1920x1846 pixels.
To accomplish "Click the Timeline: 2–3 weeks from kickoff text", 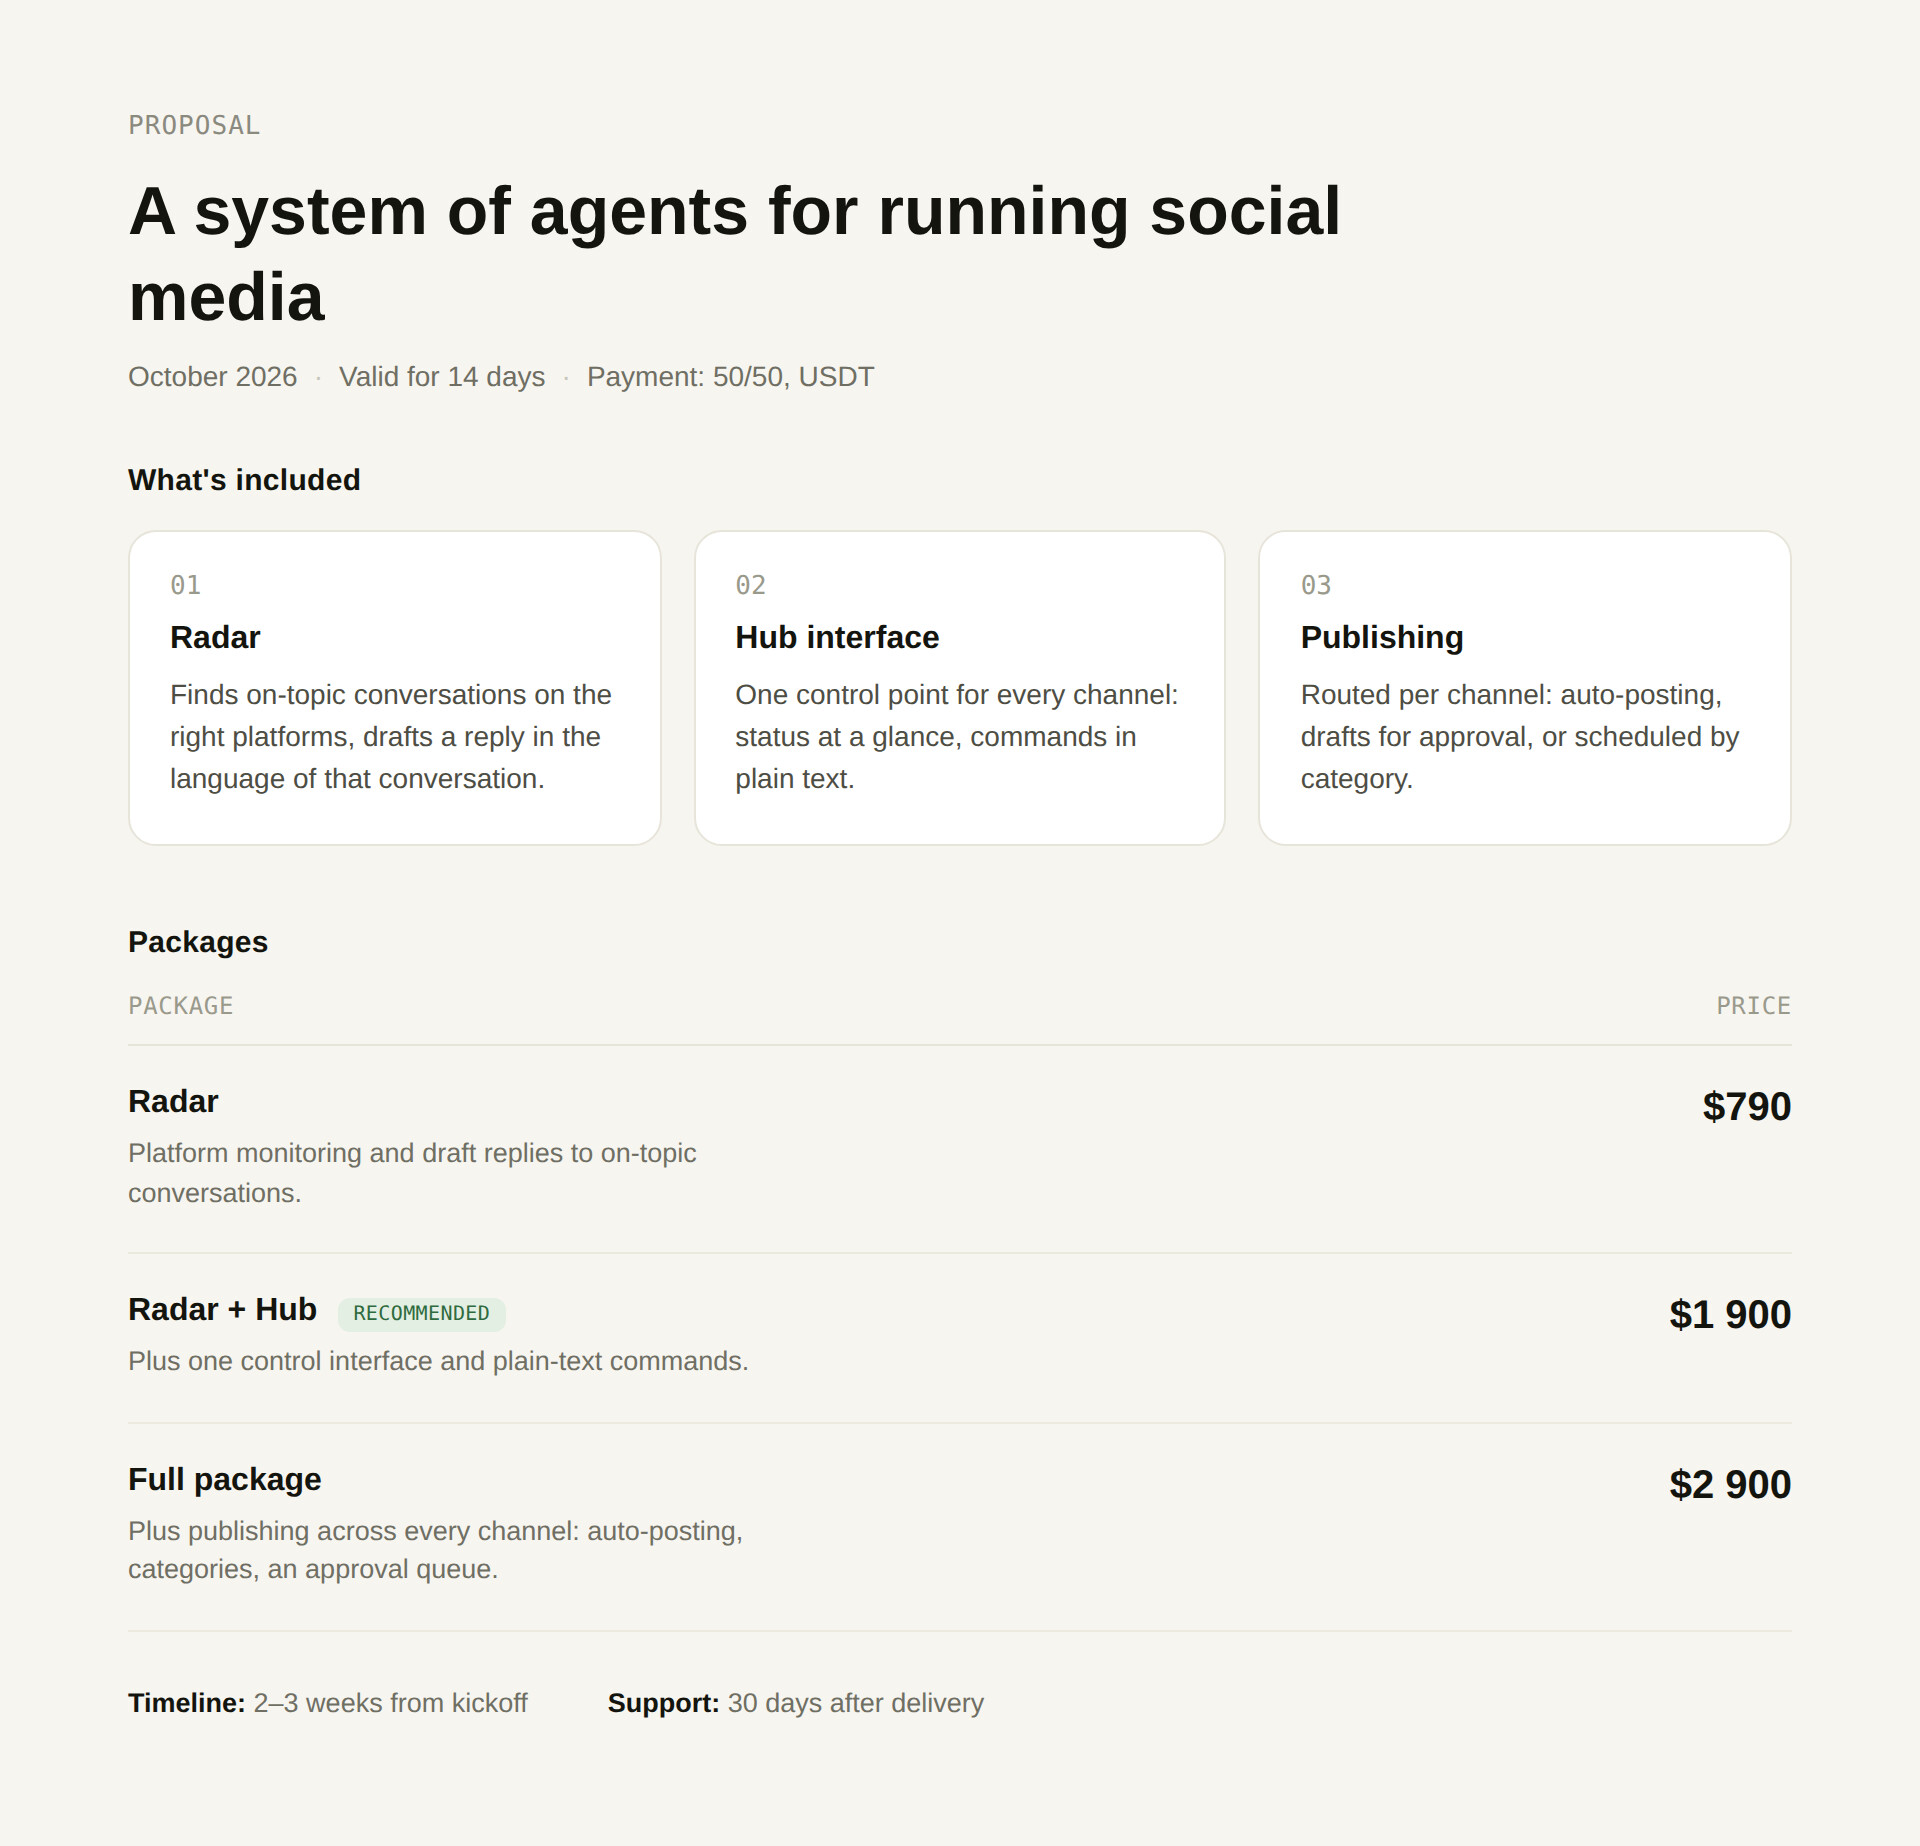I will (x=328, y=1703).
